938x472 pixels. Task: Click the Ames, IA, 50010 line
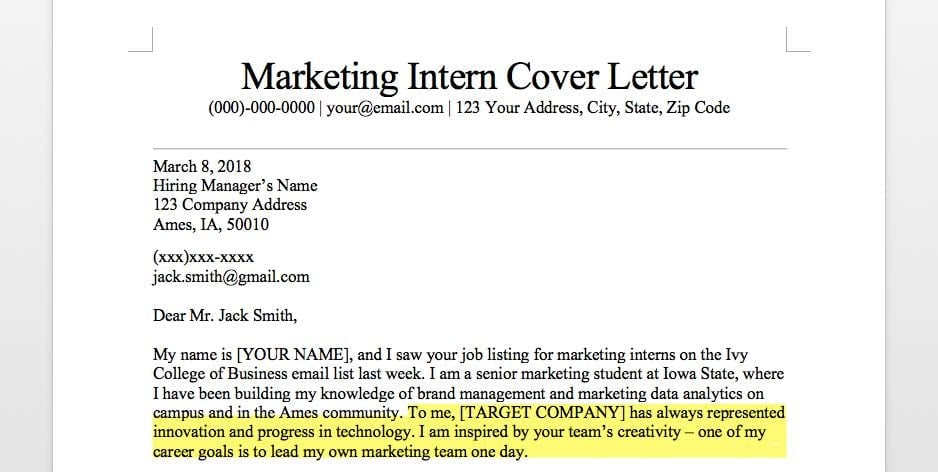coord(211,224)
